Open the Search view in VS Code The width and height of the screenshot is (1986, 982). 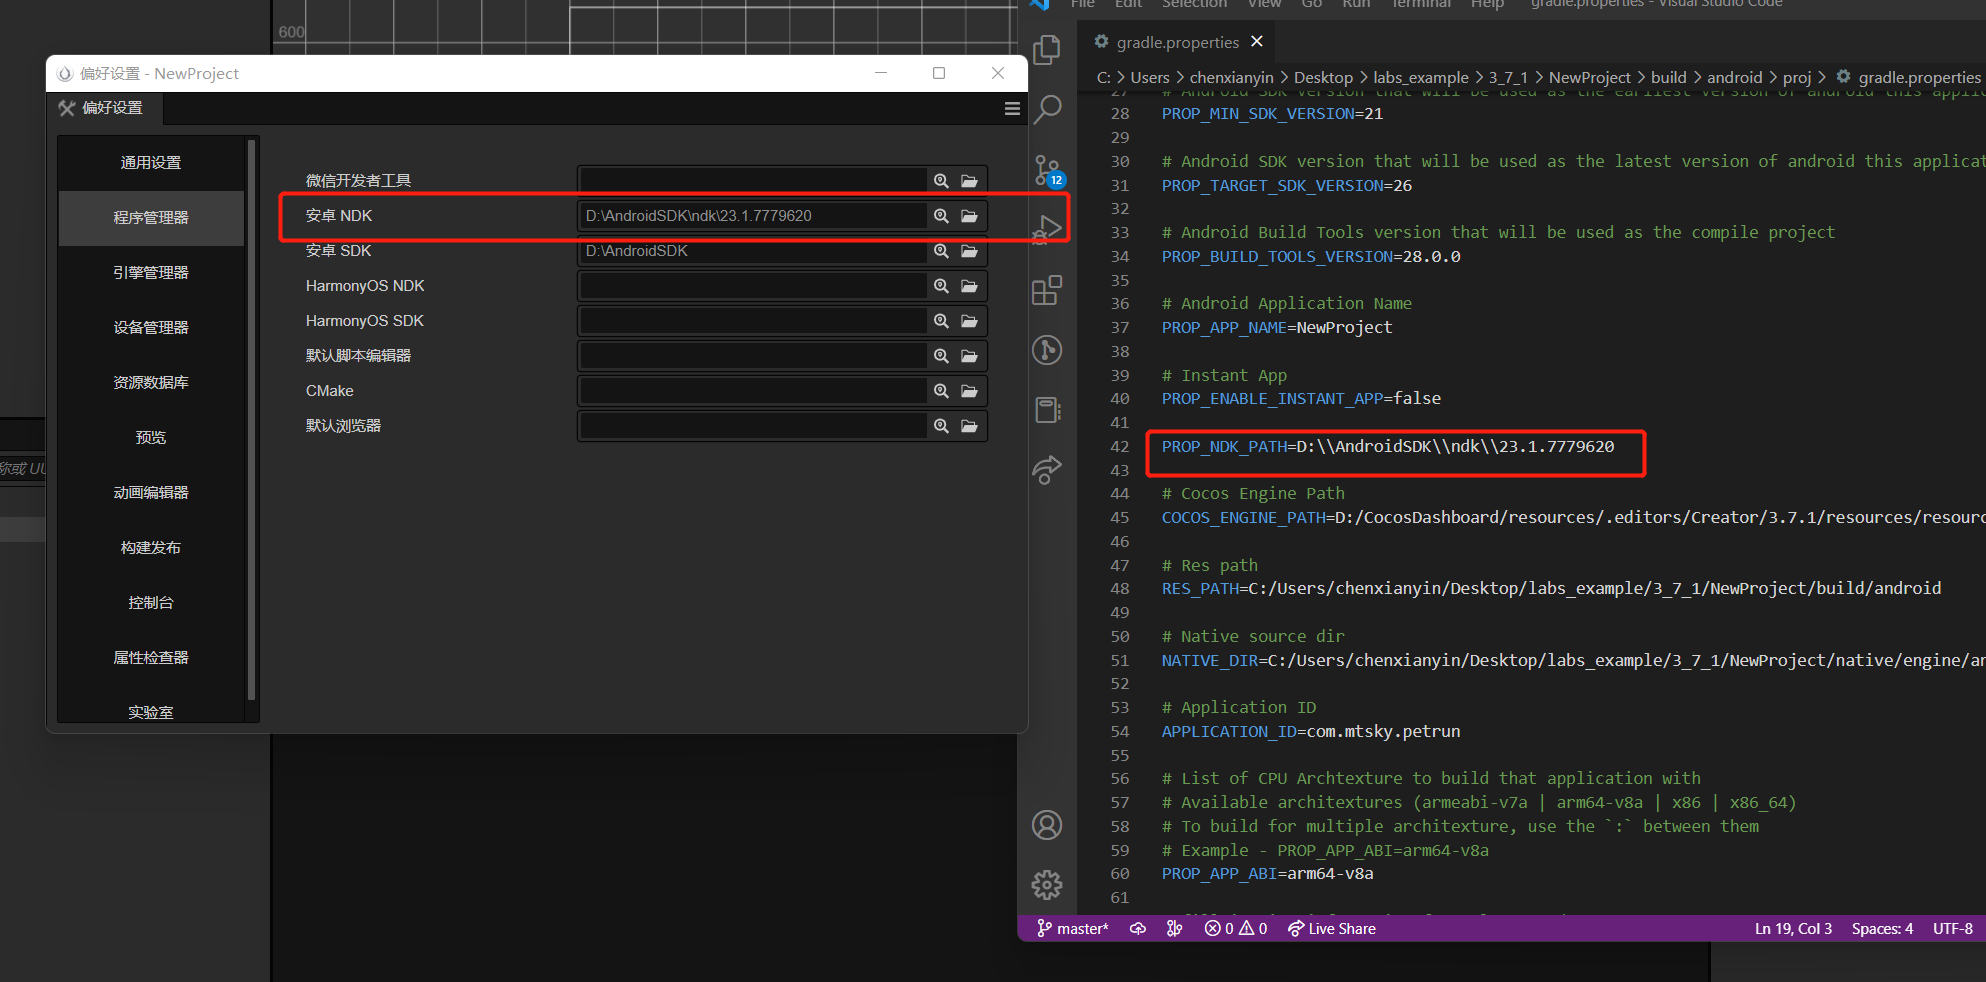1047,109
